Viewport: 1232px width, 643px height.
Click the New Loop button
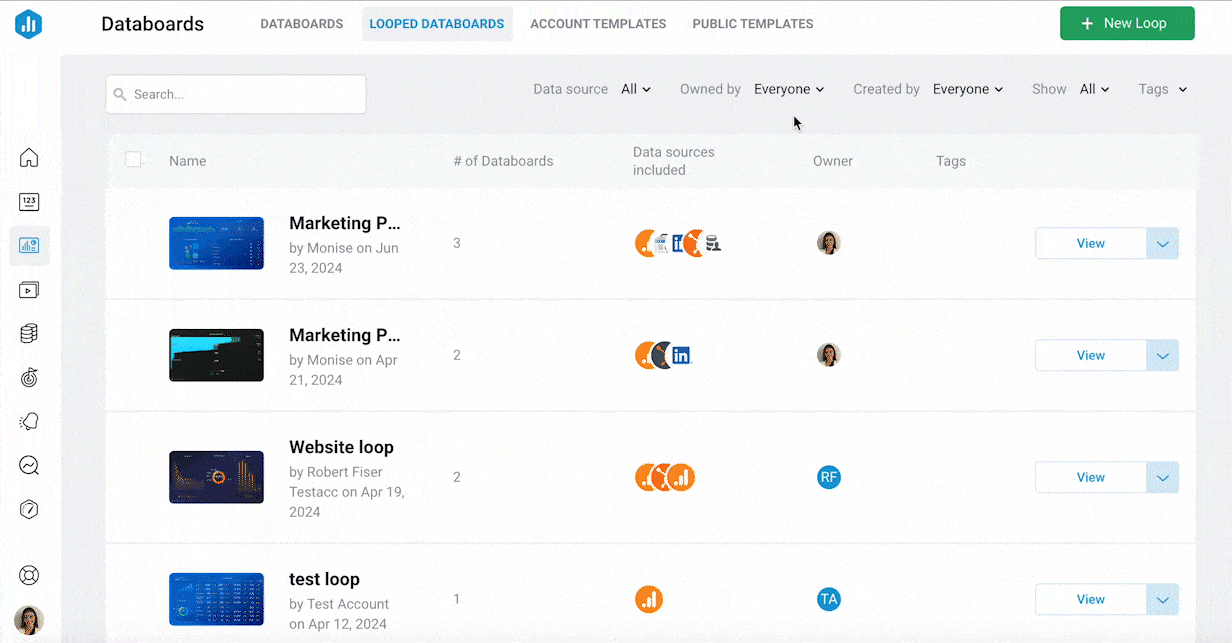1127,24
